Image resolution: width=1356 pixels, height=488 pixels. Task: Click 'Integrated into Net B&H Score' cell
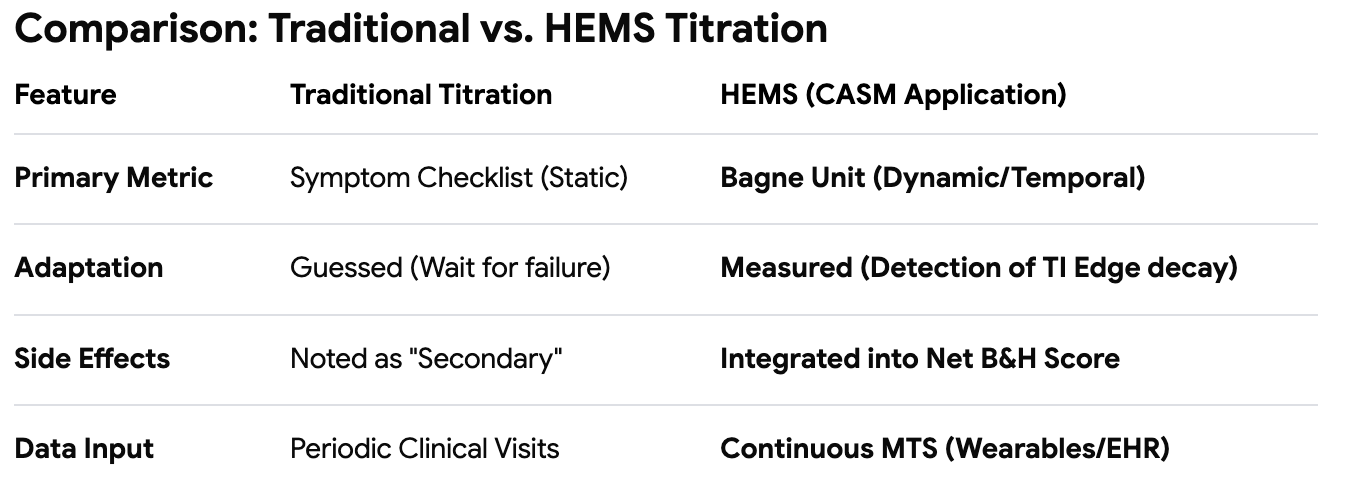(x=920, y=358)
